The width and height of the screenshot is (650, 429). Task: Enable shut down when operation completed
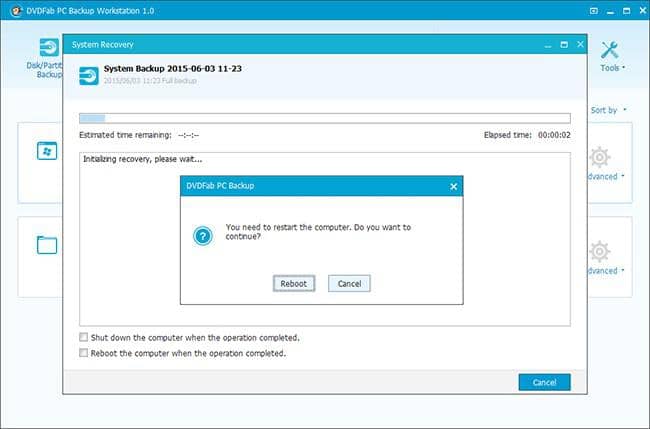tap(83, 337)
